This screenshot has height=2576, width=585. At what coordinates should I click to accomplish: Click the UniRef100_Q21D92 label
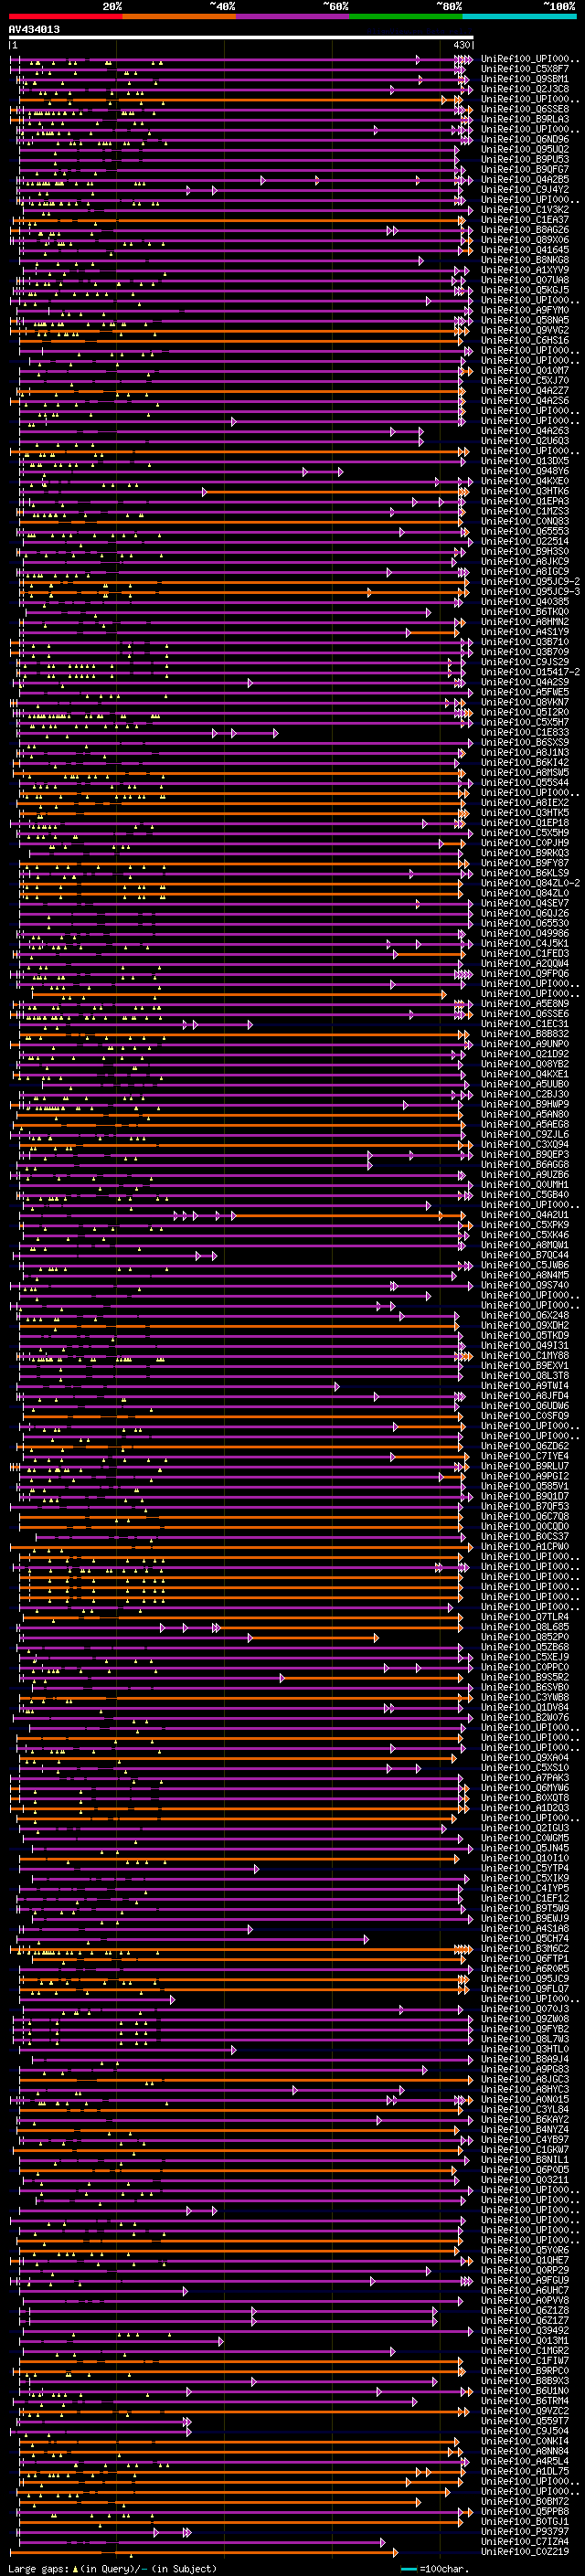525,1054
